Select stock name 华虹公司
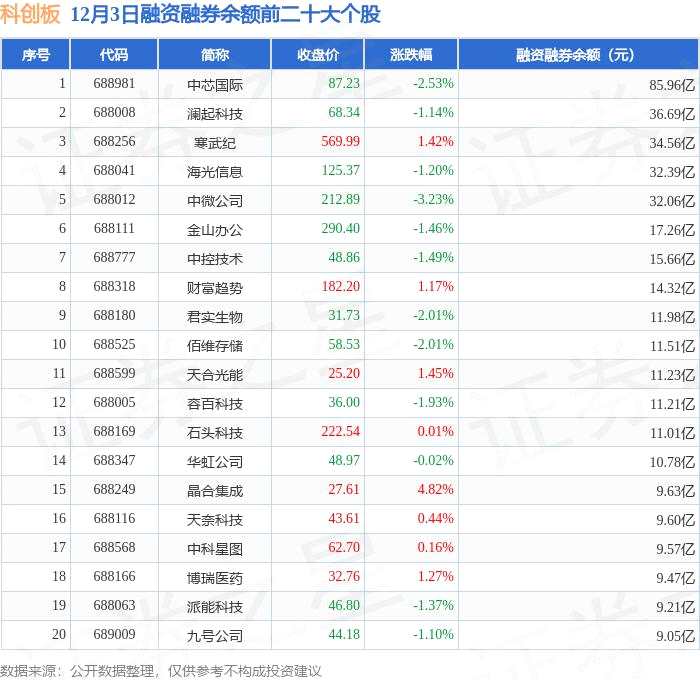 click(x=215, y=462)
